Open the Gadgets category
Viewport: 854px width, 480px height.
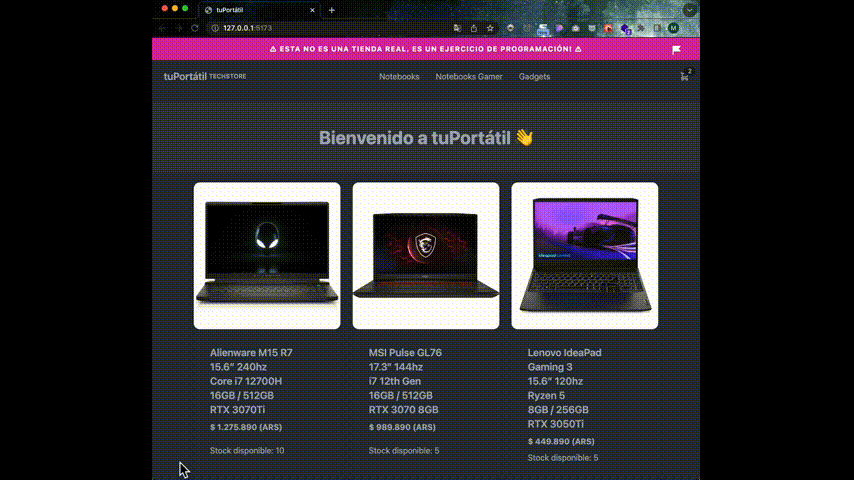[x=534, y=77]
